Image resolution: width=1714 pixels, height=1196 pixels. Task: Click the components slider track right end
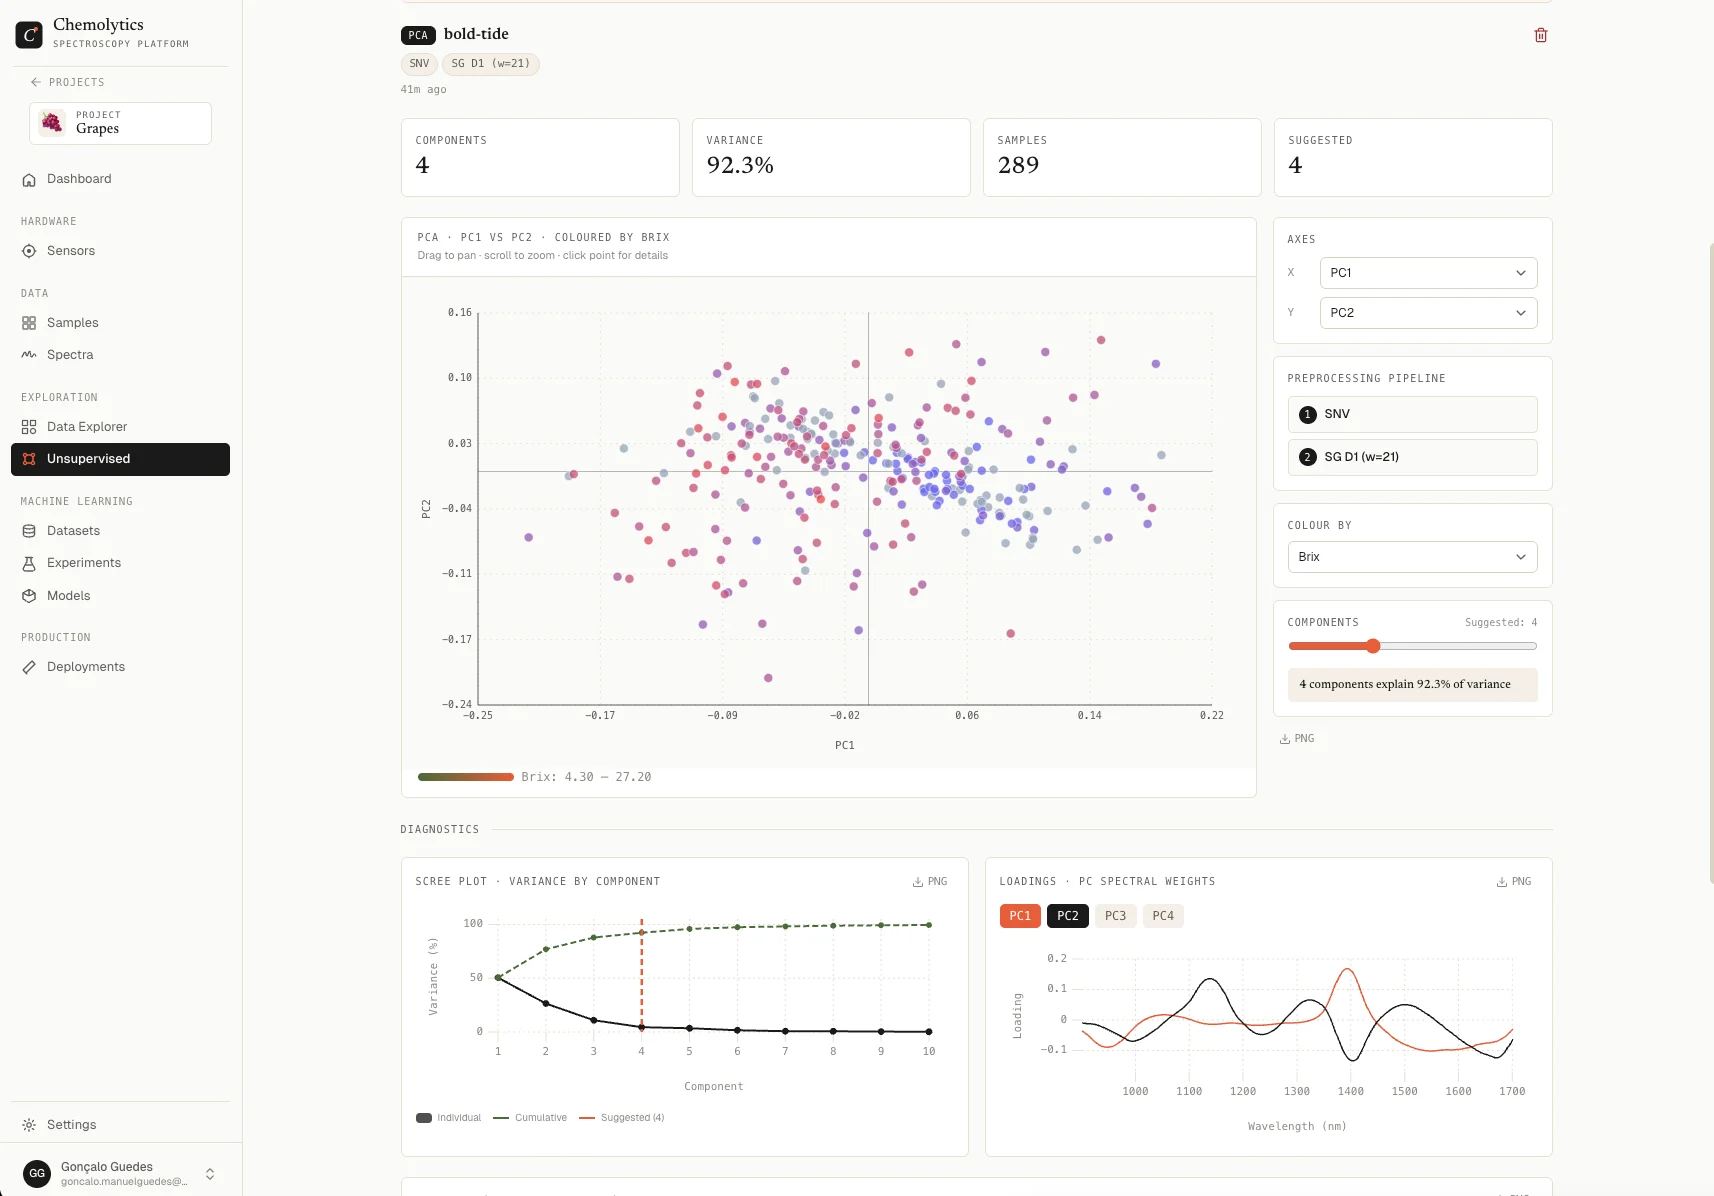click(1534, 646)
